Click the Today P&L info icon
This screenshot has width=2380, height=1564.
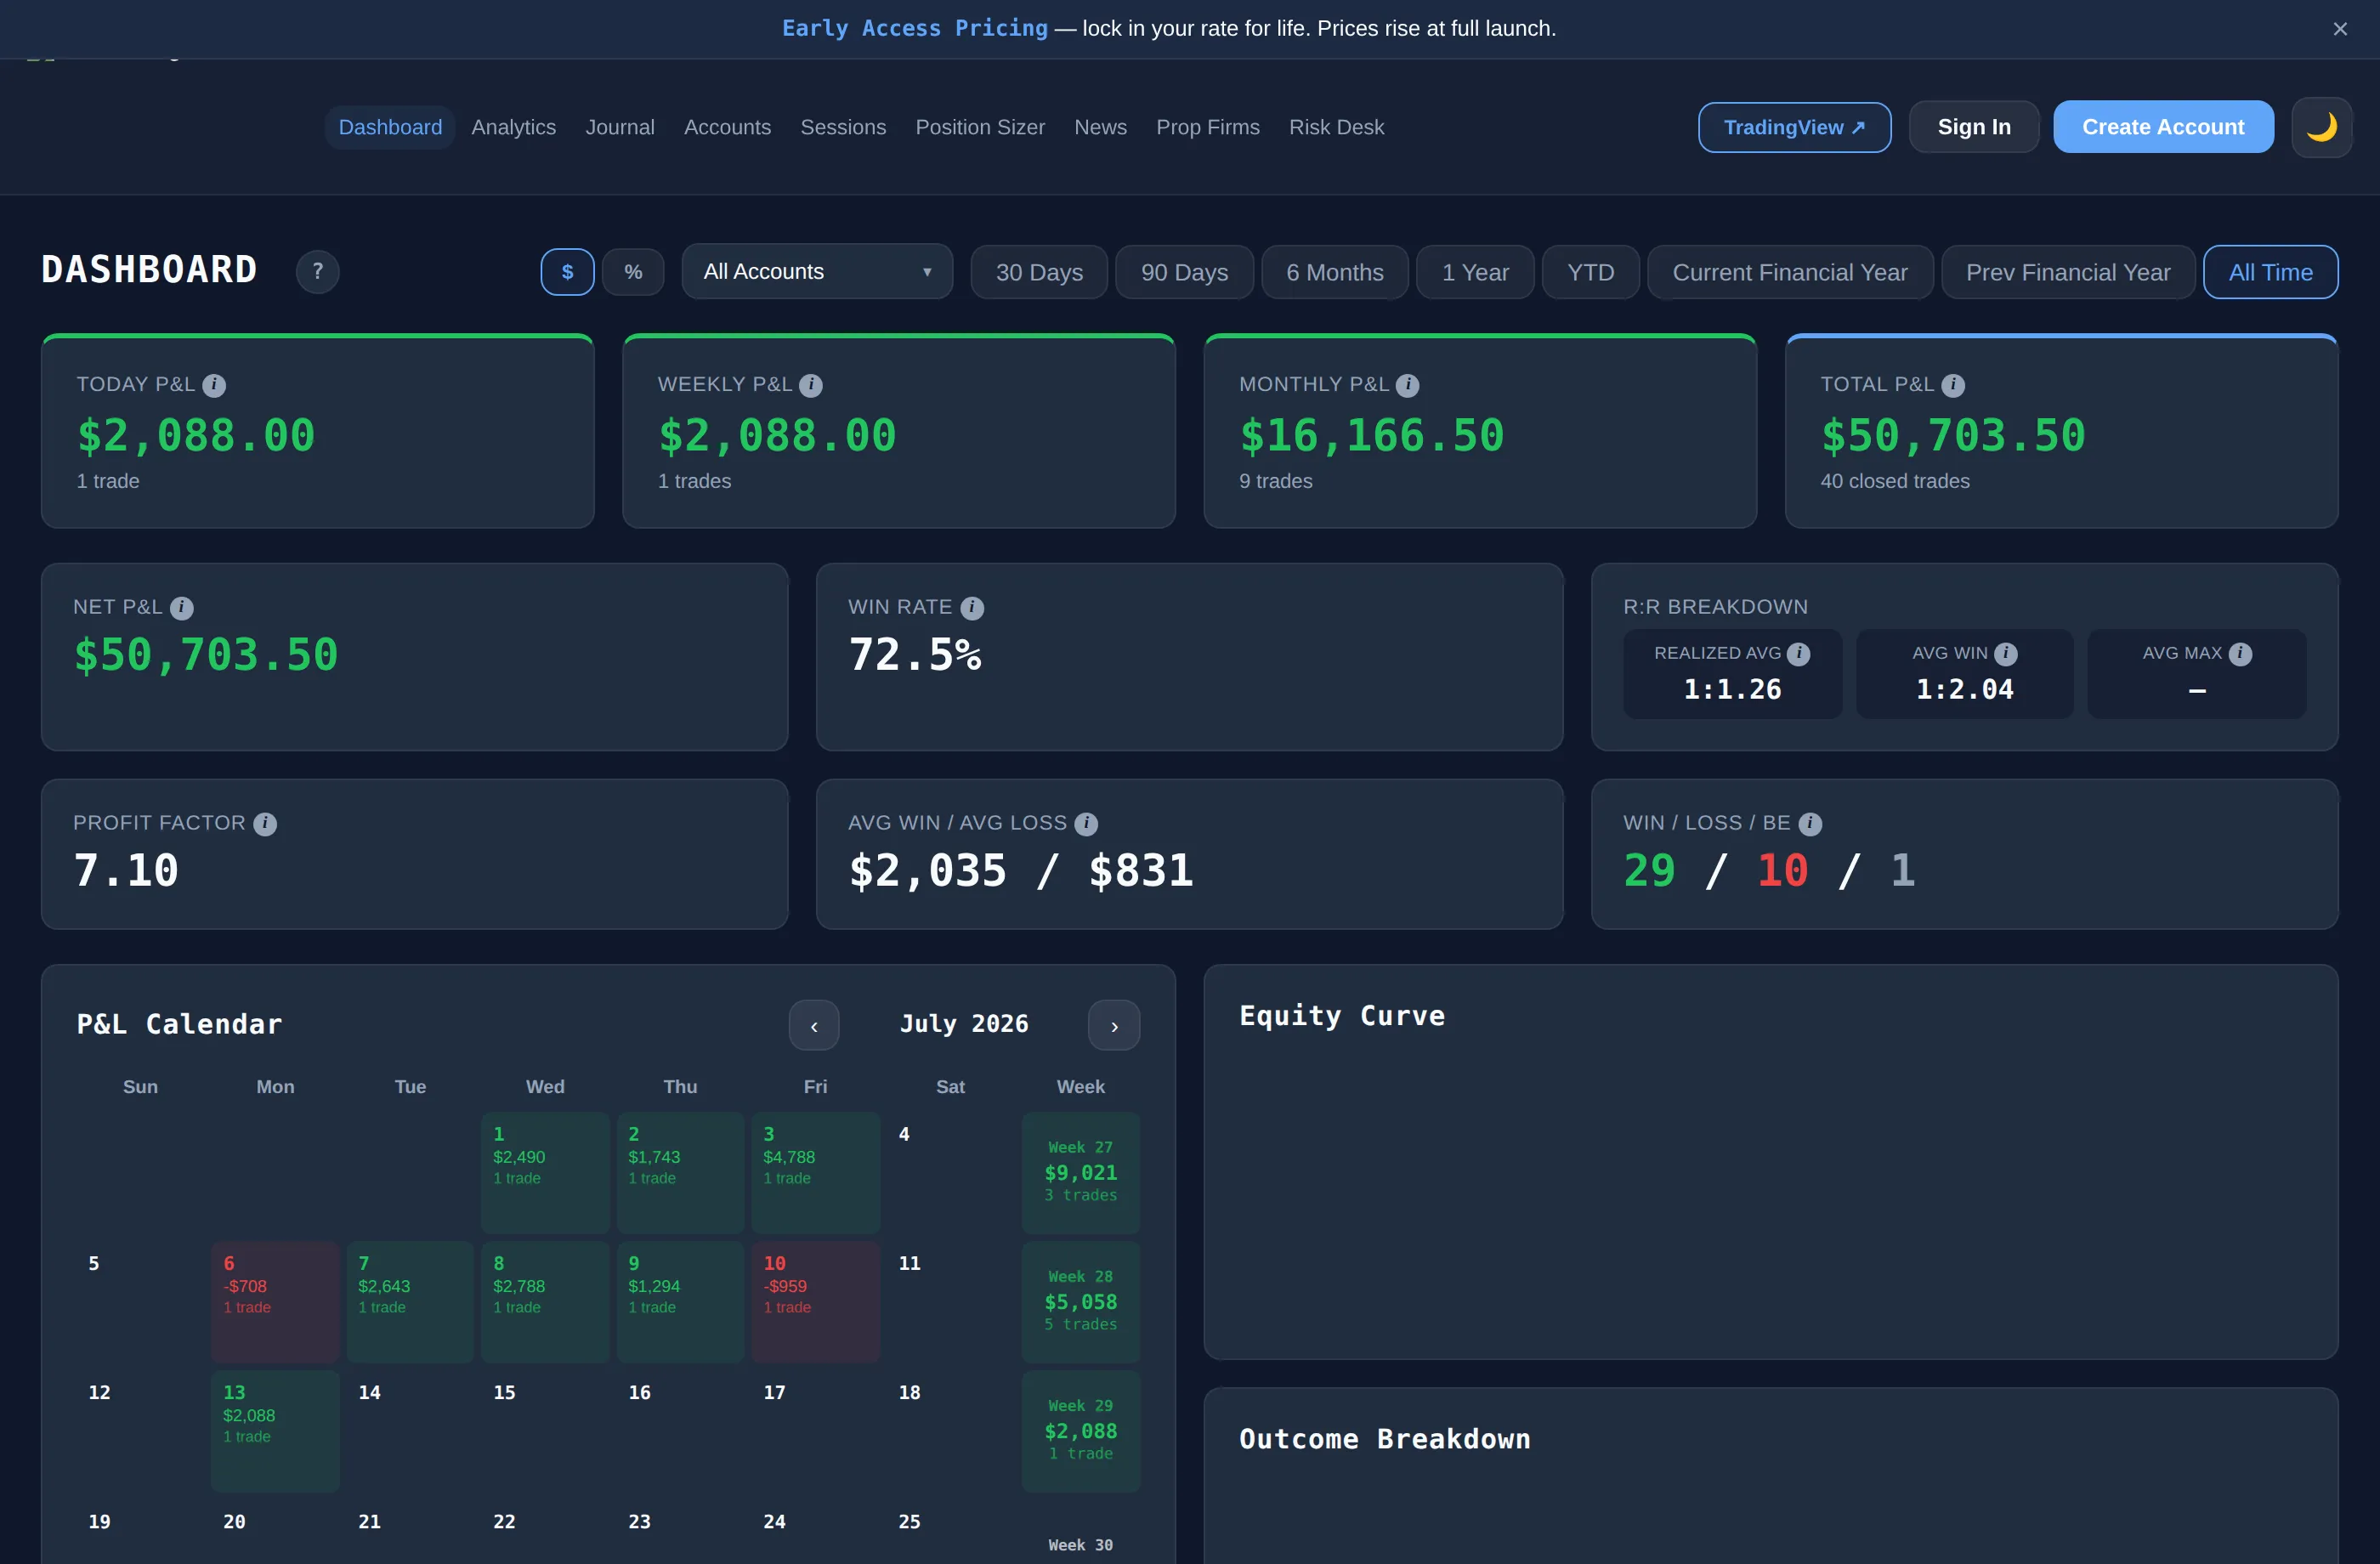point(214,385)
